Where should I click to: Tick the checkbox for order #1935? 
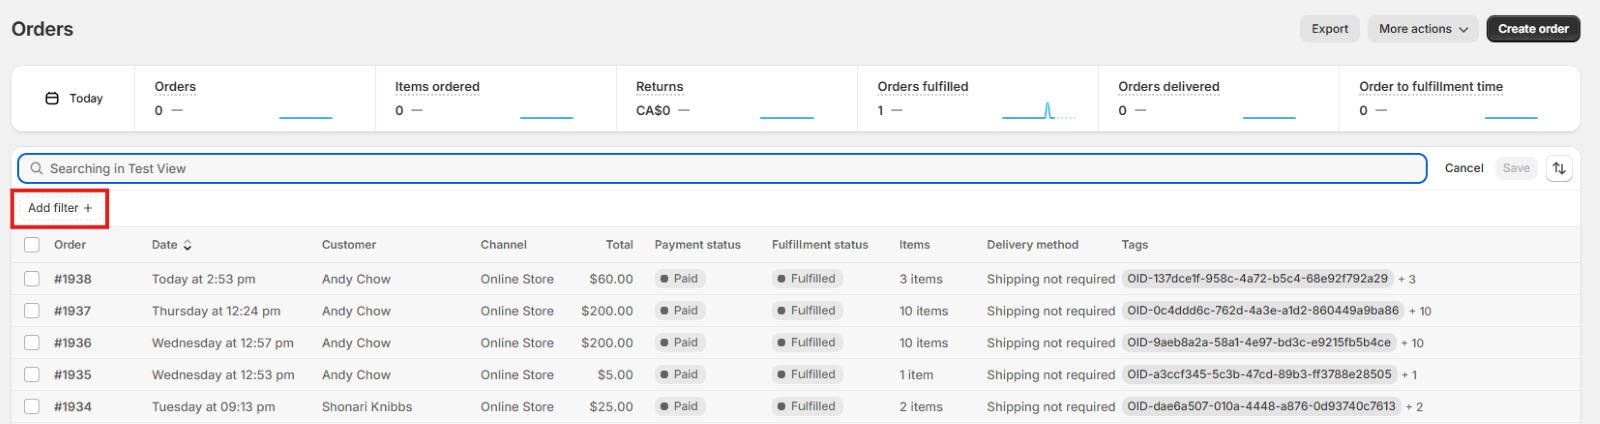point(32,375)
